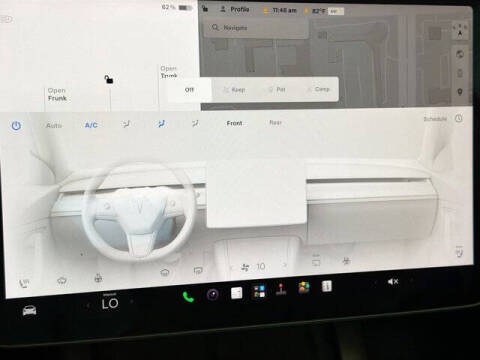Tap the map compass orientation button

(x=460, y=30)
